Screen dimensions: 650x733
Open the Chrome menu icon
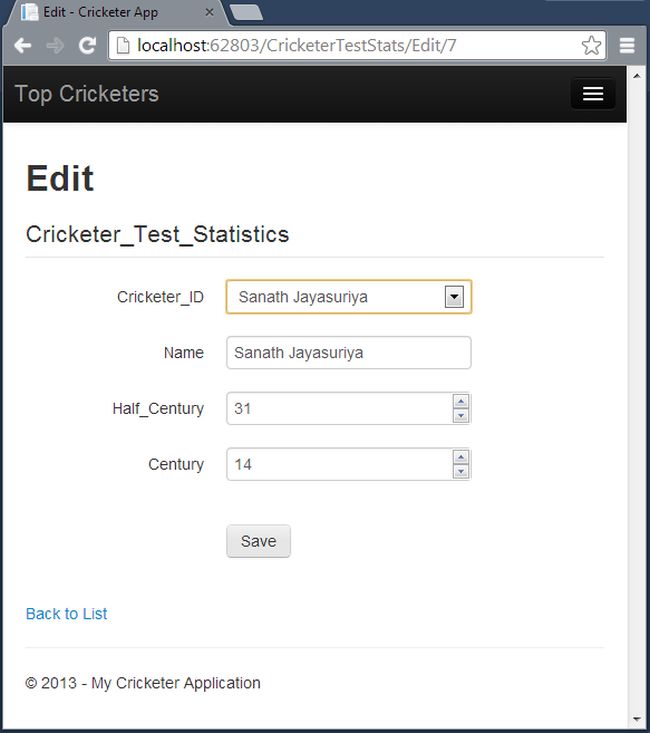(627, 46)
